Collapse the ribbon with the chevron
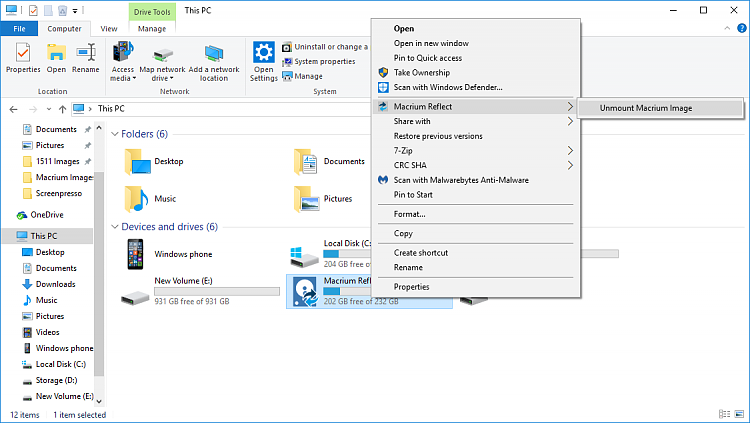 click(727, 28)
